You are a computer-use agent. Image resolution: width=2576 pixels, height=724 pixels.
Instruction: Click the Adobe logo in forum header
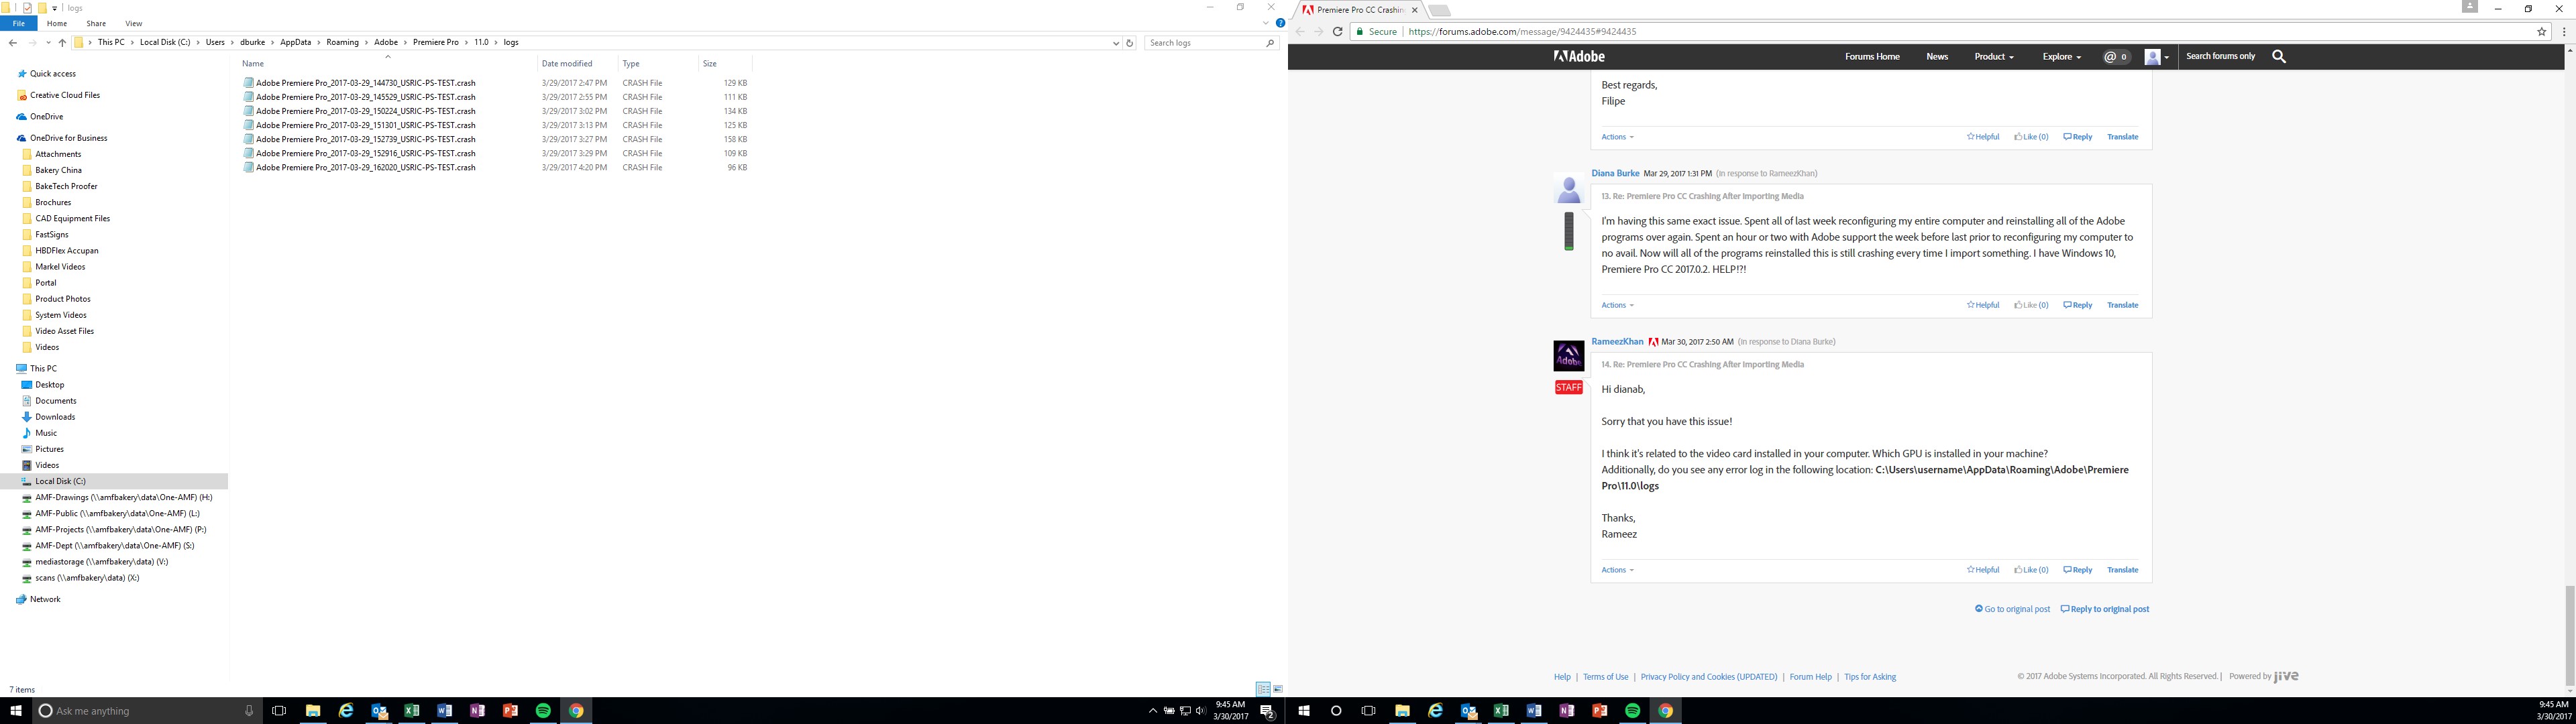point(1579,57)
